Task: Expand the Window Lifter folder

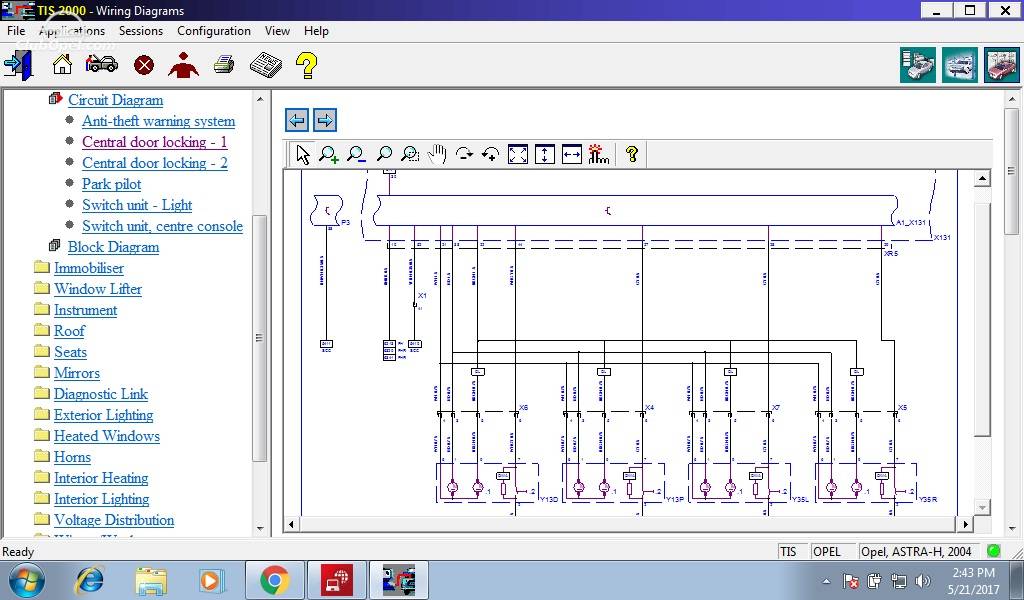Action: click(98, 289)
